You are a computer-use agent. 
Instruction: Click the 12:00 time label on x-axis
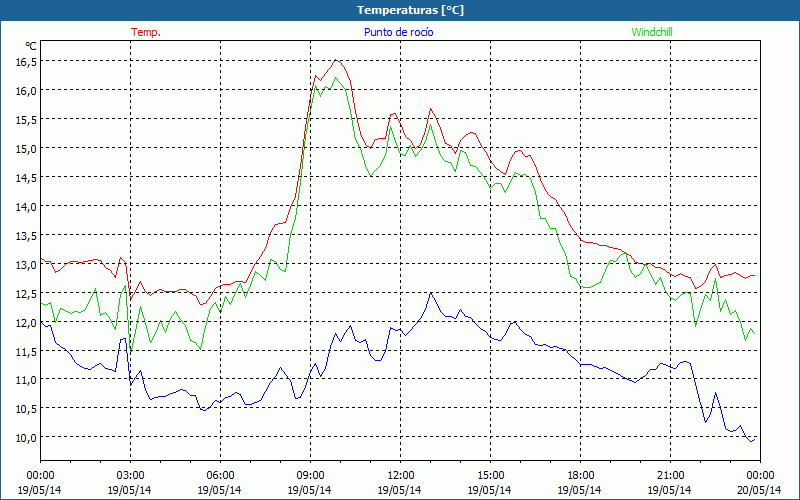click(x=400, y=476)
